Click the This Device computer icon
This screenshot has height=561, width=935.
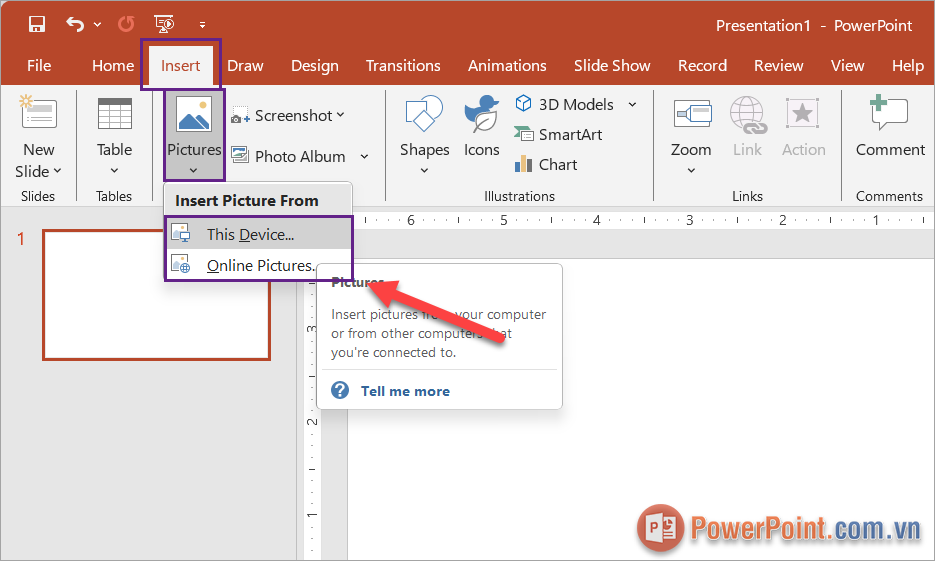point(181,233)
